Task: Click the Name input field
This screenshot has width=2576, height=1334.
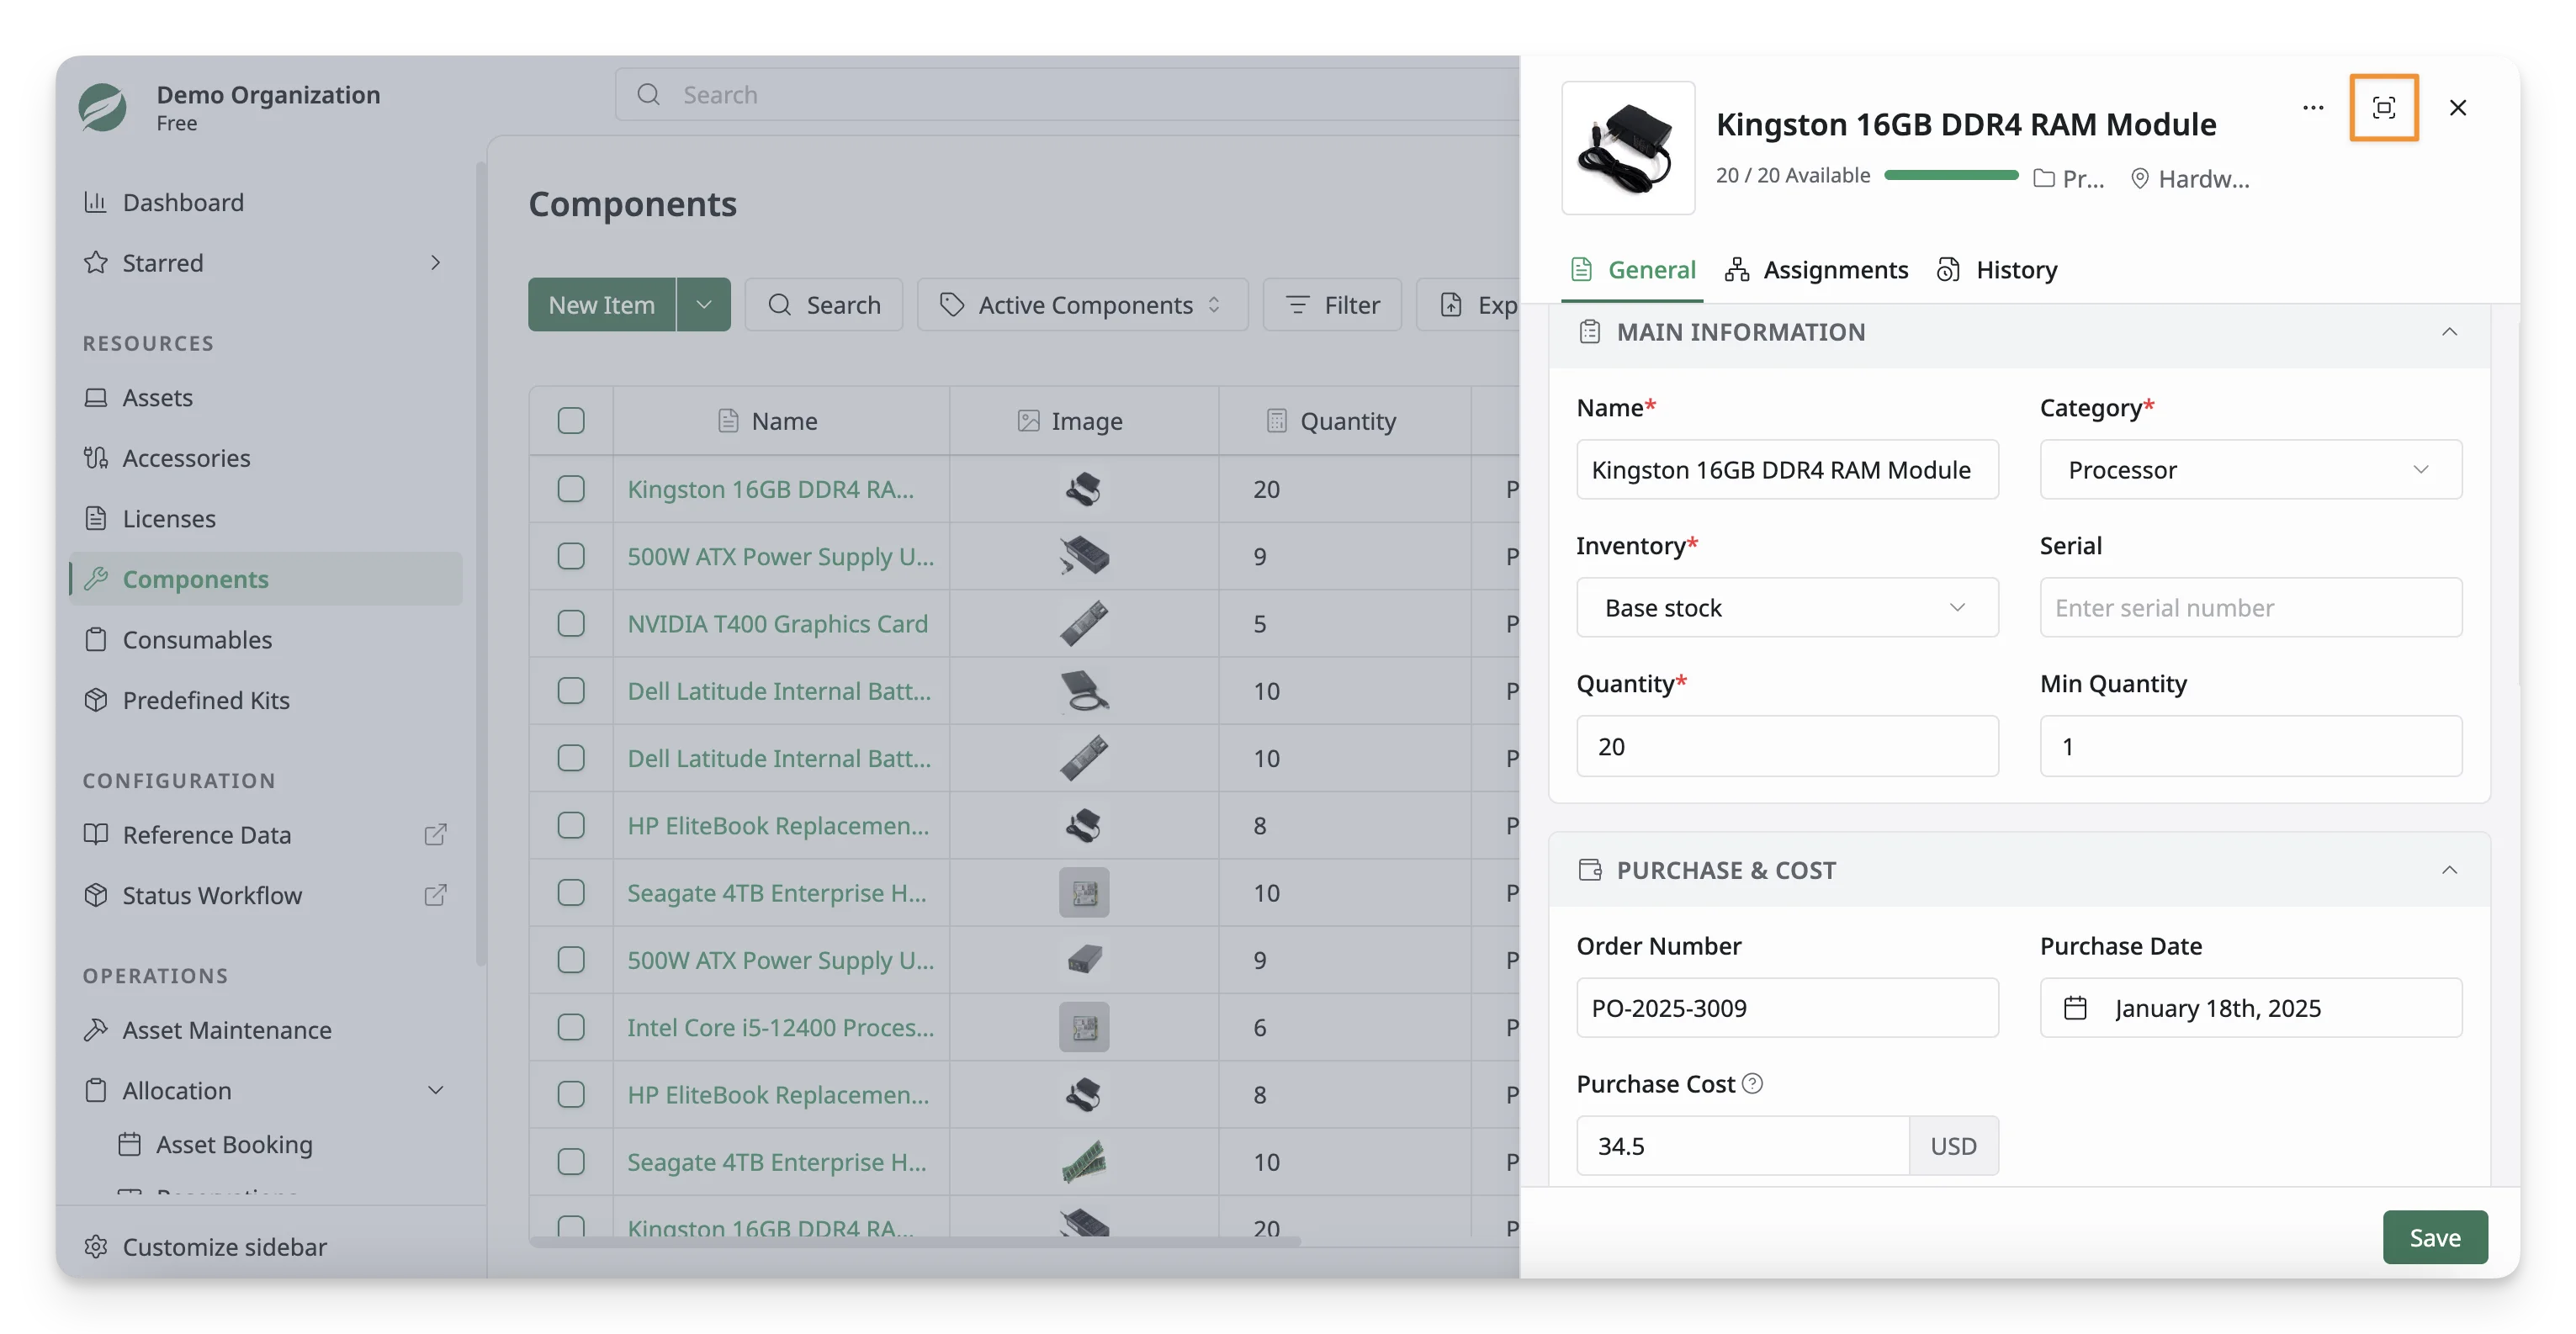Action: (x=1787, y=469)
